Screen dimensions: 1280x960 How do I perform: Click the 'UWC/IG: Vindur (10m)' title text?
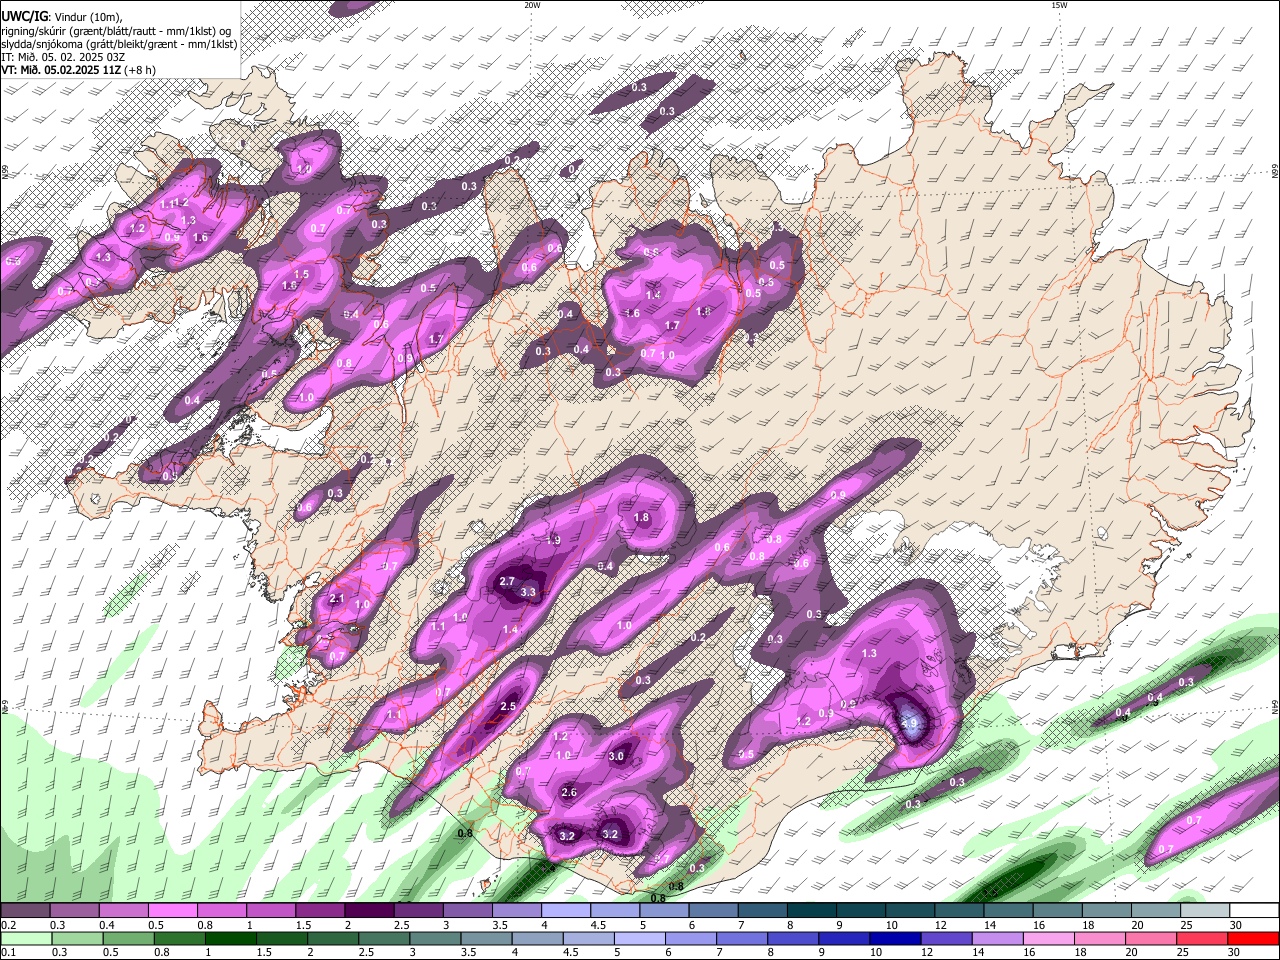click(60, 17)
